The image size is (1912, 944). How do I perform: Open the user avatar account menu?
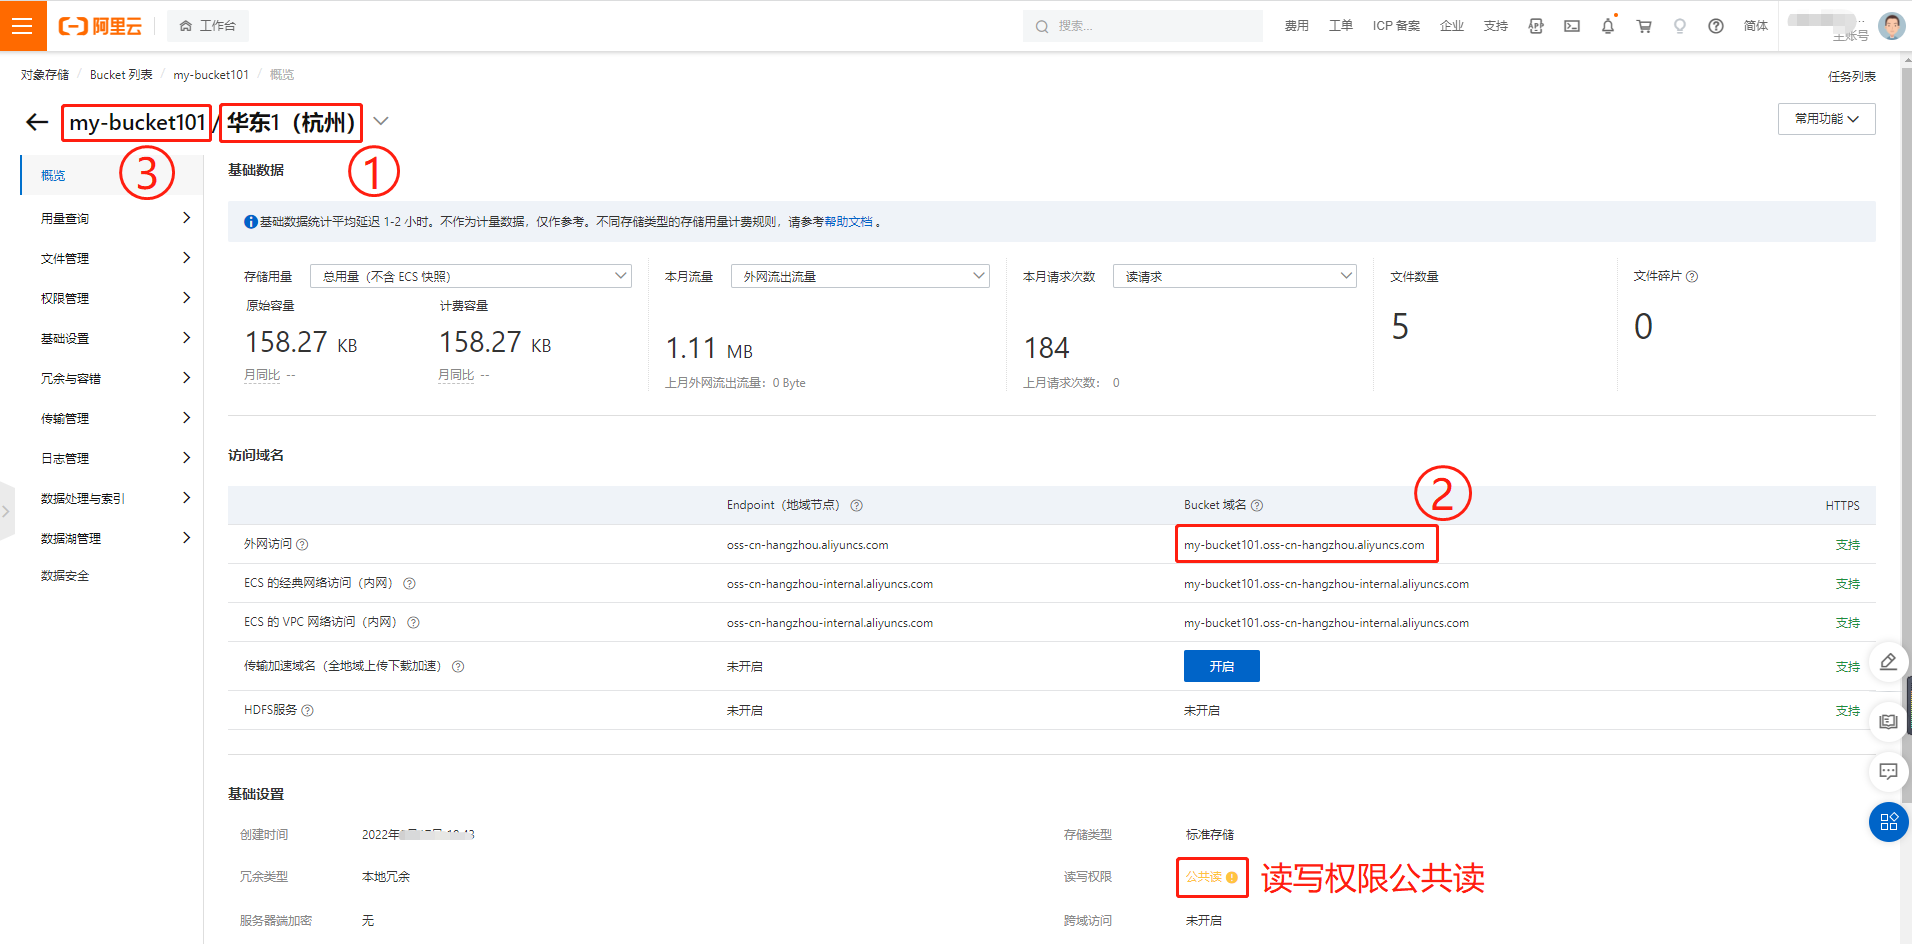coord(1891,26)
